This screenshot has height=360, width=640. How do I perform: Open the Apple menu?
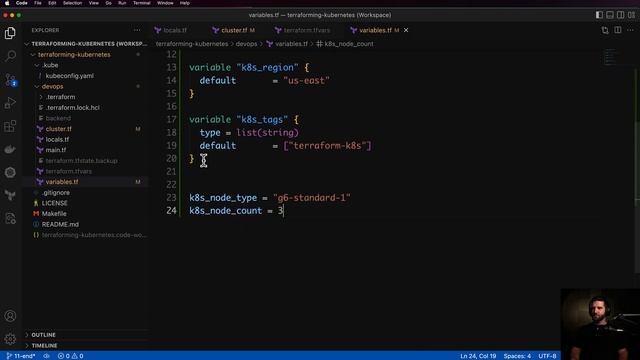tap(7, 3)
